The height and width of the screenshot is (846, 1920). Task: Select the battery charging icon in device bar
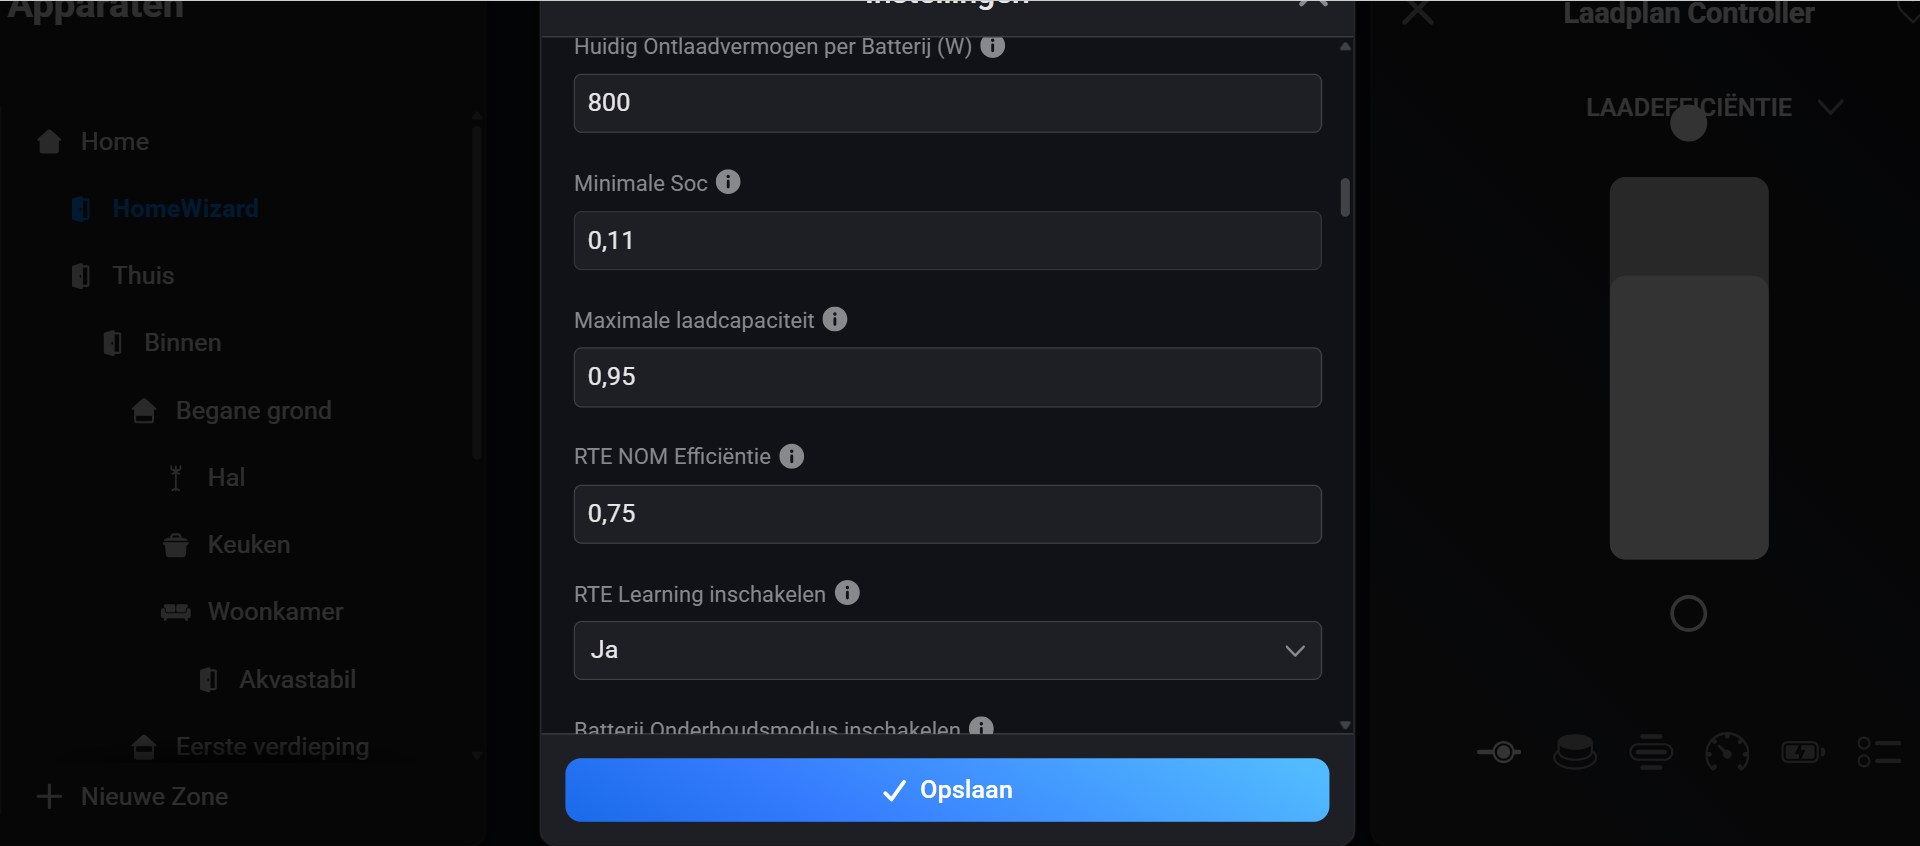tap(1803, 752)
